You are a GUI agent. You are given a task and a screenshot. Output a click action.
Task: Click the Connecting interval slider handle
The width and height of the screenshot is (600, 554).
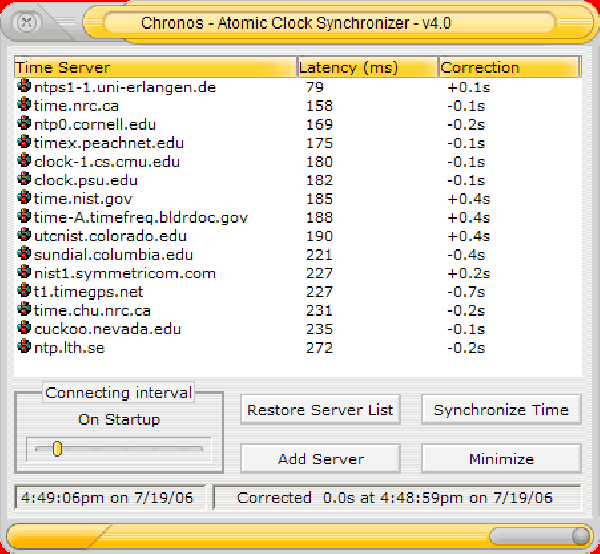pos(57,449)
